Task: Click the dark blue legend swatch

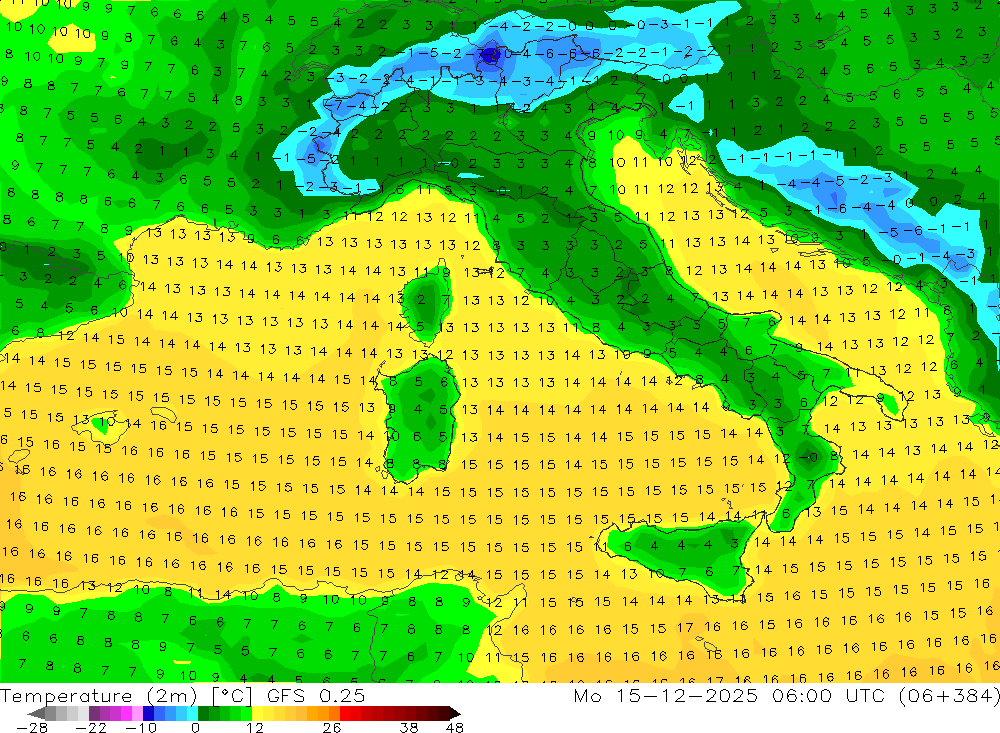Action: click(x=148, y=713)
